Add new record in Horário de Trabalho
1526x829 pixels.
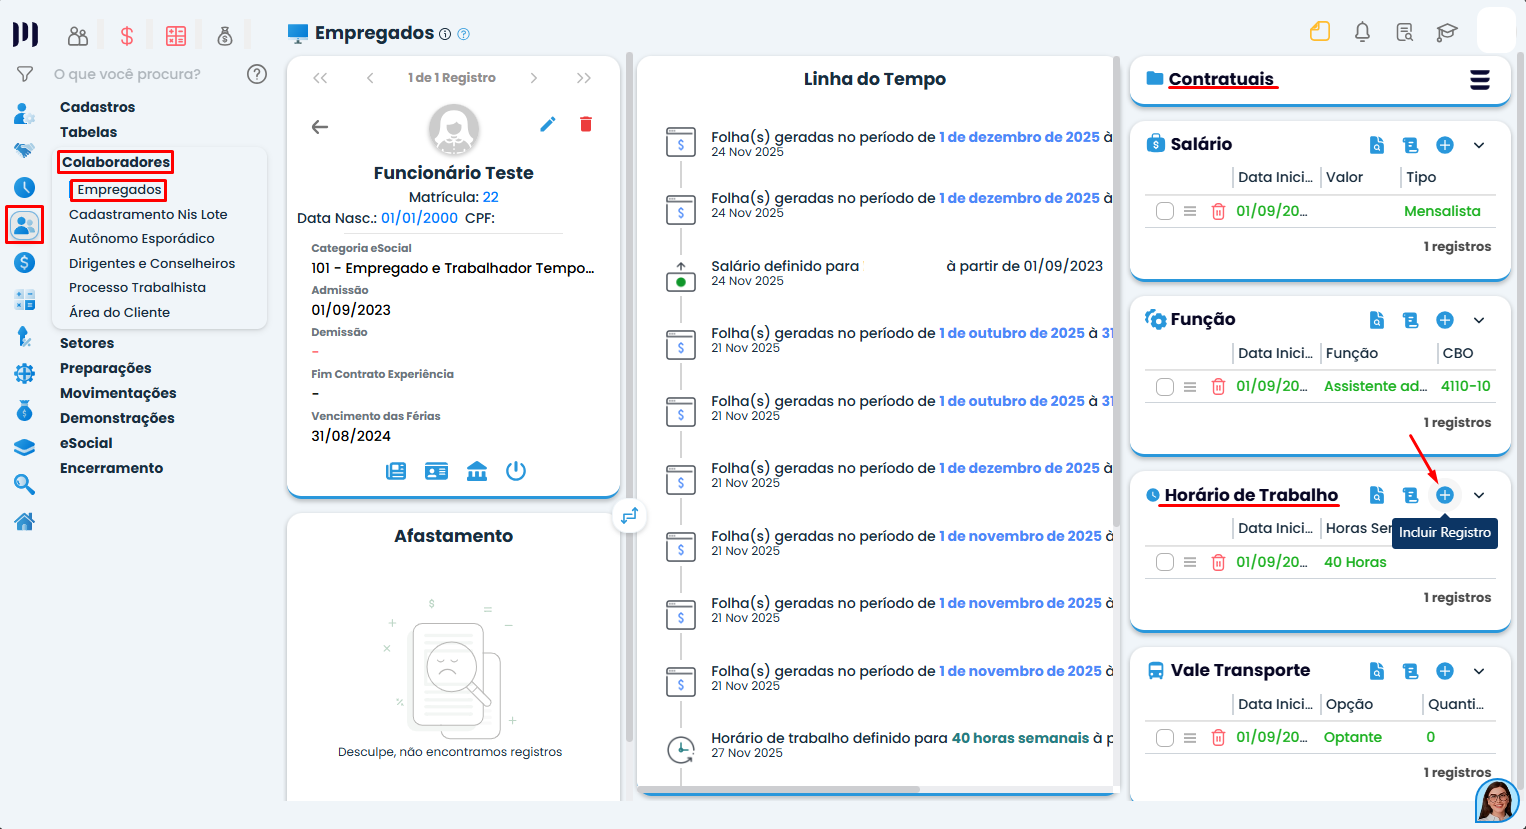pyautogui.click(x=1444, y=495)
